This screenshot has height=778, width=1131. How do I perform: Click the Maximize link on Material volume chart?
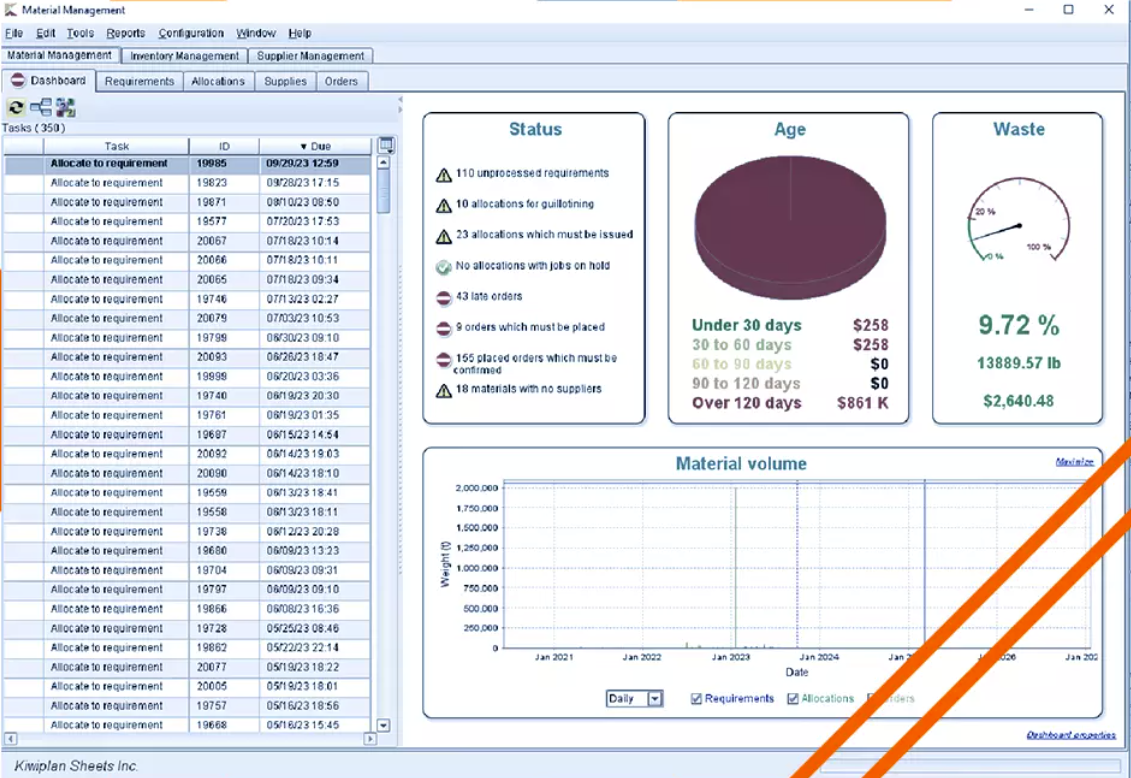click(x=1074, y=463)
